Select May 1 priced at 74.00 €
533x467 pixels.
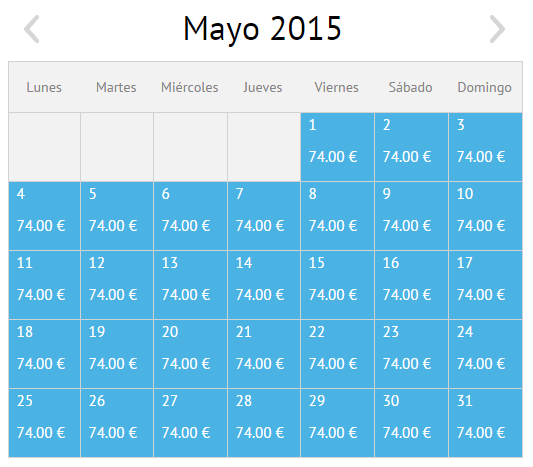click(x=338, y=147)
